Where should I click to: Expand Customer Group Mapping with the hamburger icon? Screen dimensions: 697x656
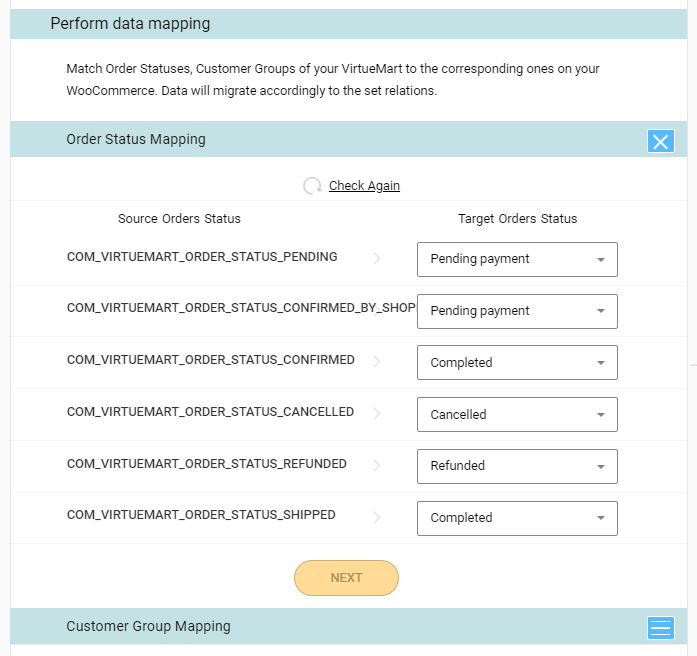coord(661,628)
